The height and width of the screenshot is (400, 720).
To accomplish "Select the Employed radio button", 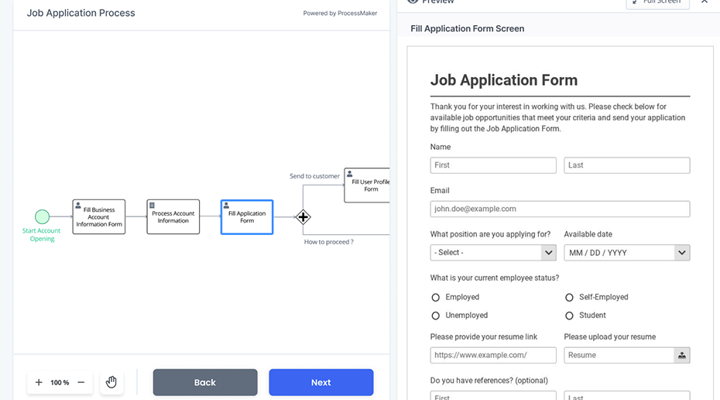I will [x=436, y=297].
